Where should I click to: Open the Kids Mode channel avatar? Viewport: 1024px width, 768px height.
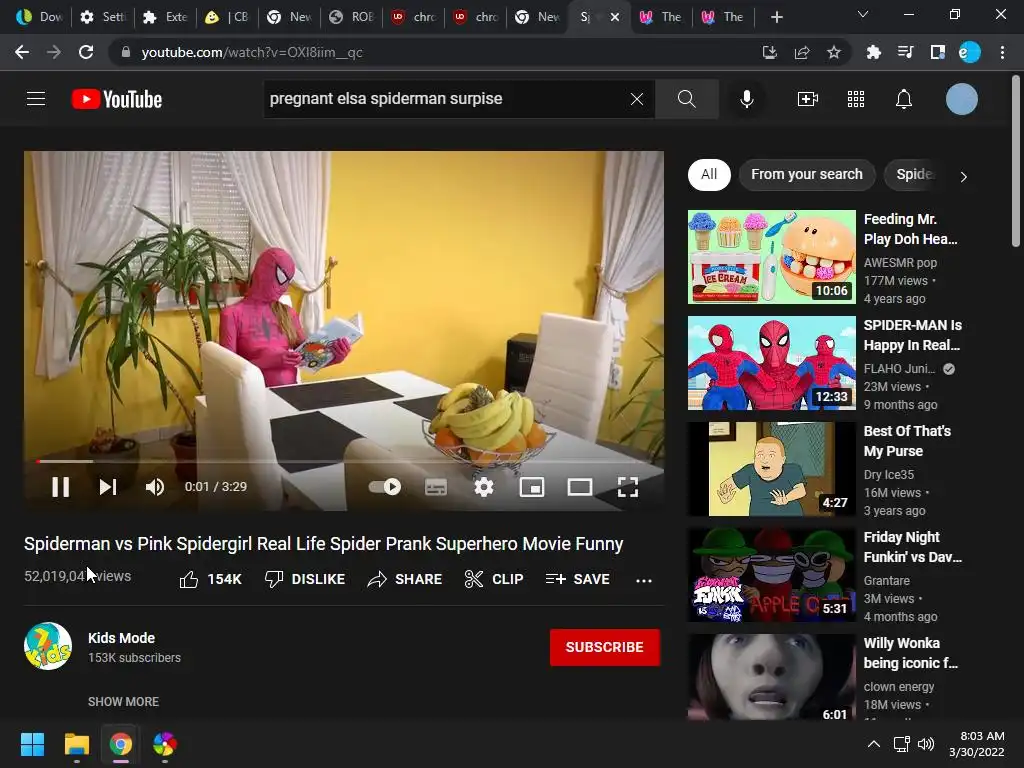point(48,647)
